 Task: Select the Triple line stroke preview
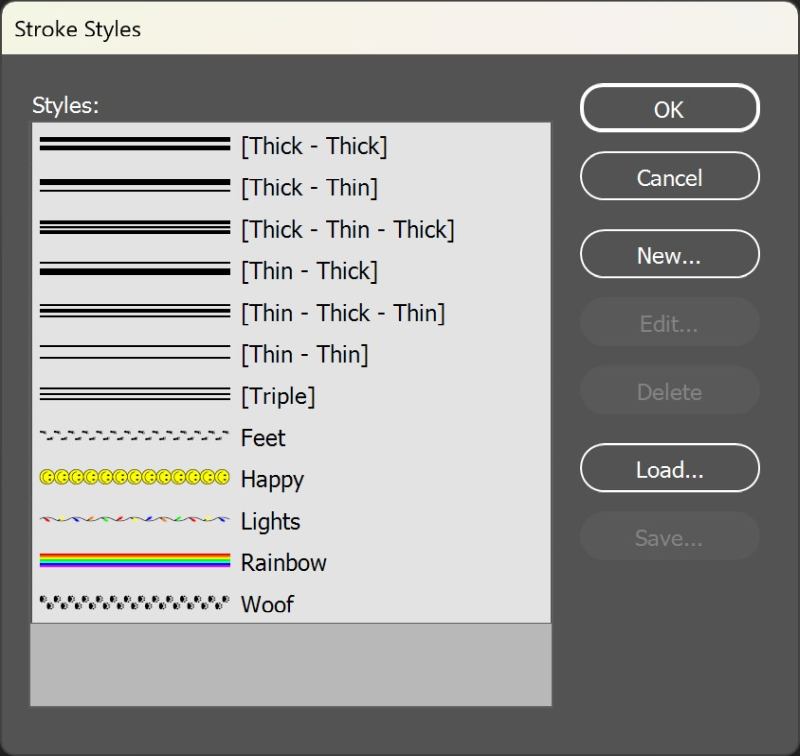135,395
